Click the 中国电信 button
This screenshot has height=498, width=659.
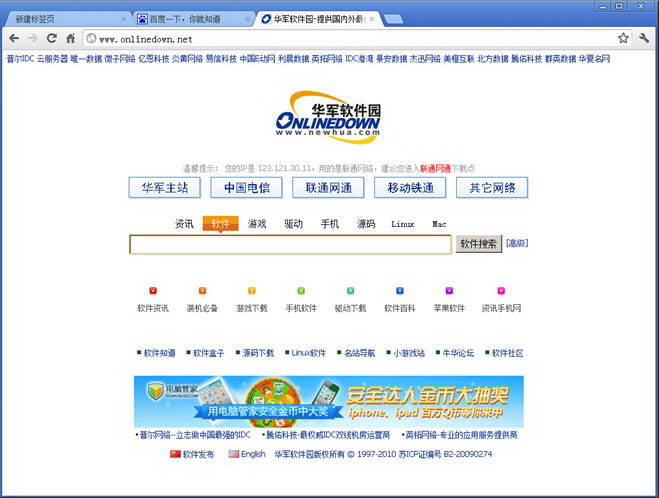tap(247, 187)
